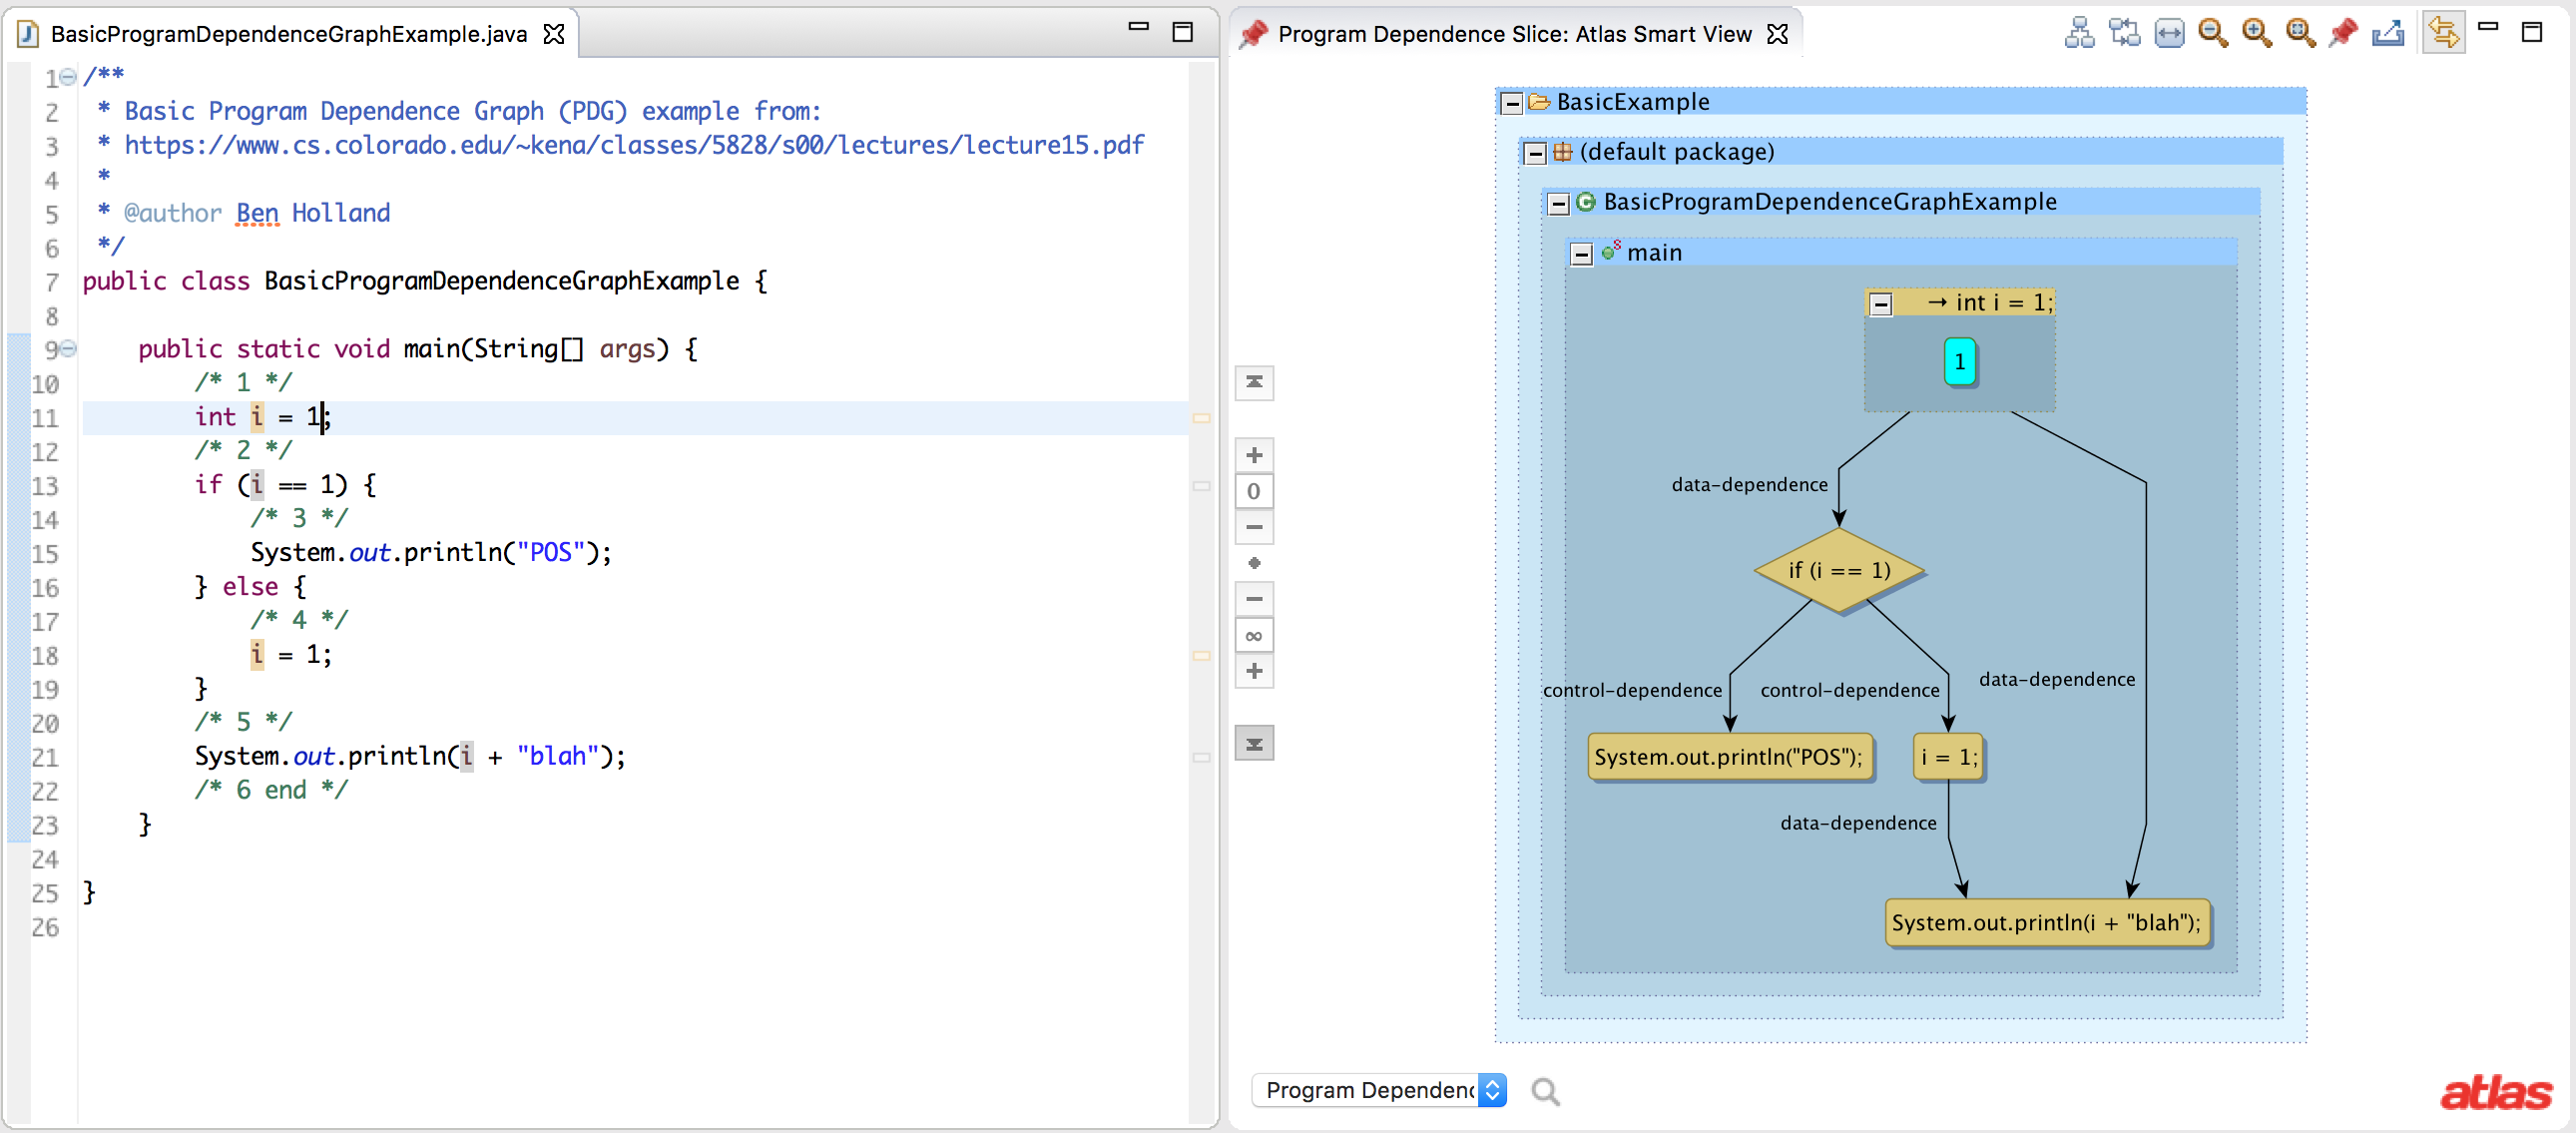Open the Program Dependence script dropdown
Viewport: 2576px width, 1133px height.
[x=1379, y=1090]
